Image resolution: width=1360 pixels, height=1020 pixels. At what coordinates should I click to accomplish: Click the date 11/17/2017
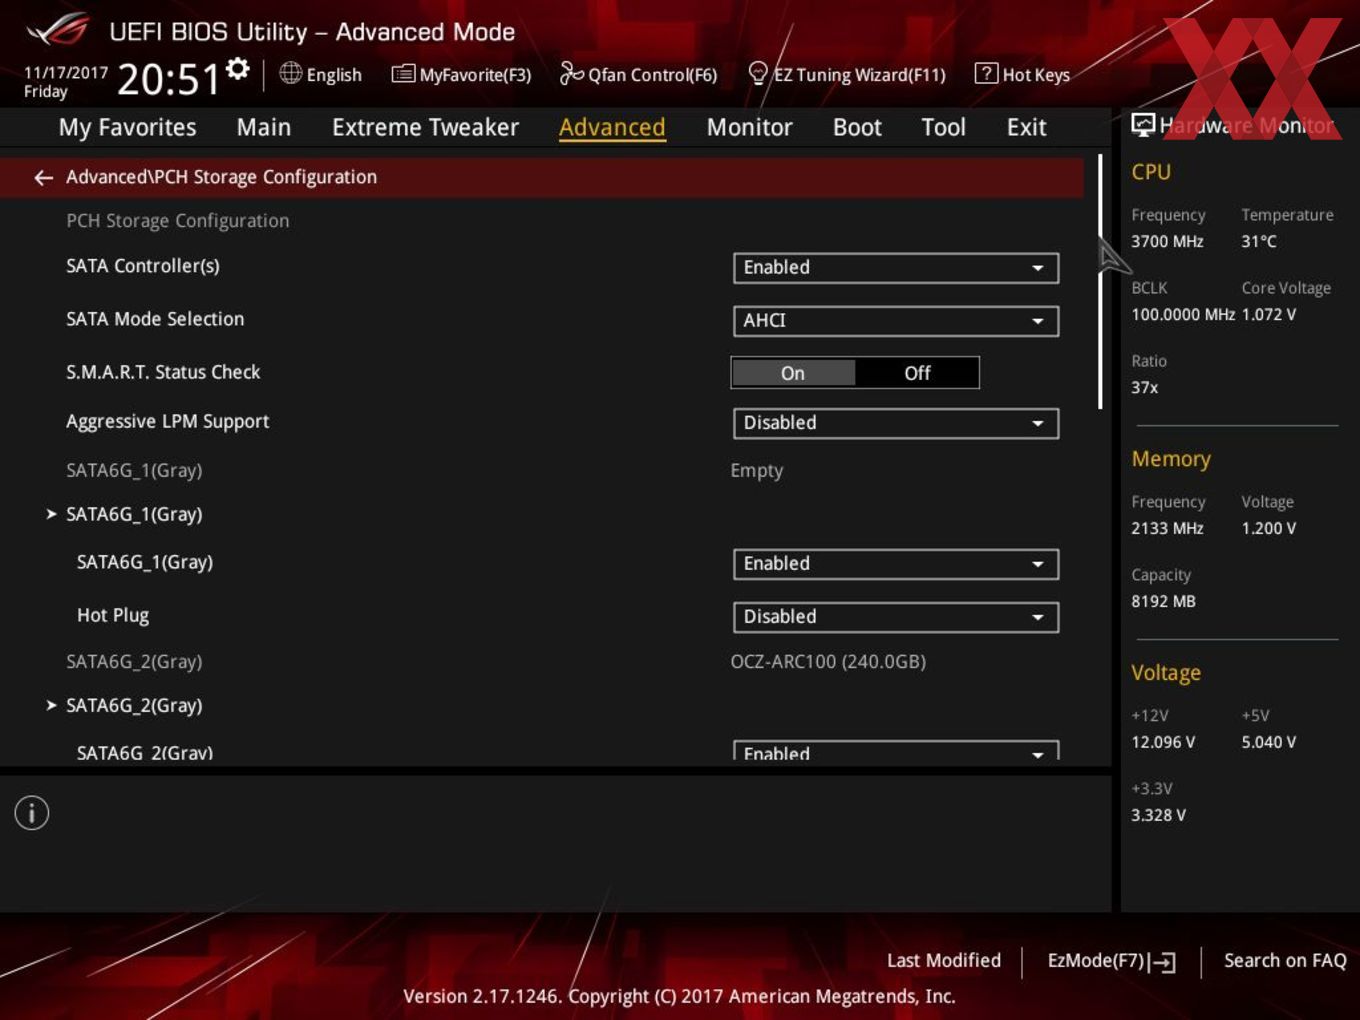(66, 73)
